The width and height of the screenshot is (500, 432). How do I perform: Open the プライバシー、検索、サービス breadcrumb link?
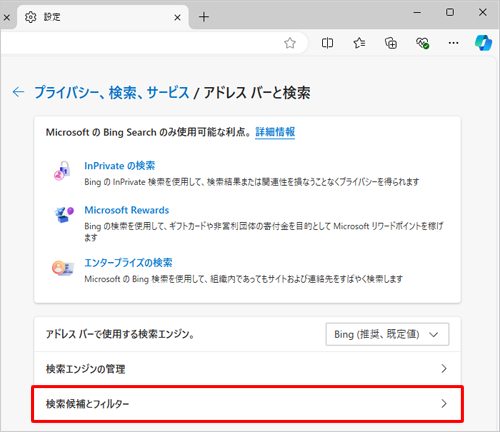coord(112,92)
